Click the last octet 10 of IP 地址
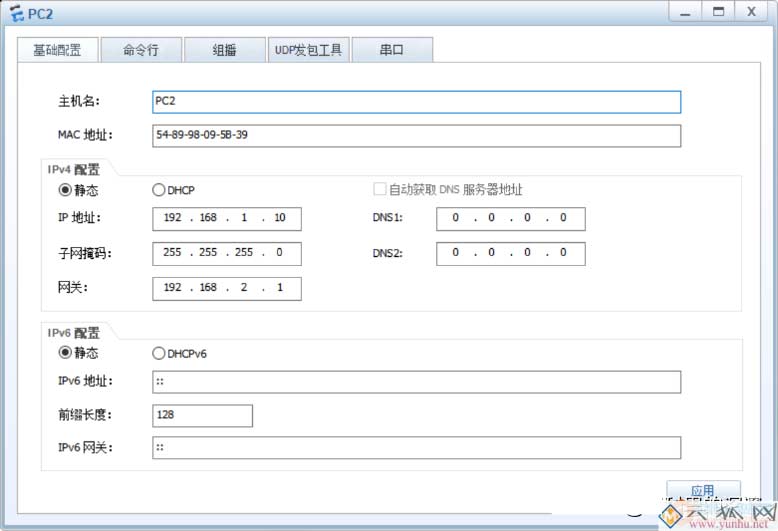Image resolution: width=778 pixels, height=531 pixels. coord(280,218)
